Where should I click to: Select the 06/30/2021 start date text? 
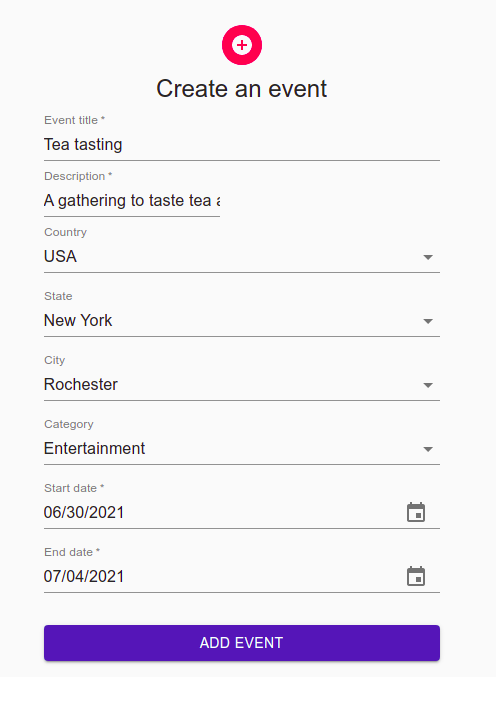click(x=84, y=513)
